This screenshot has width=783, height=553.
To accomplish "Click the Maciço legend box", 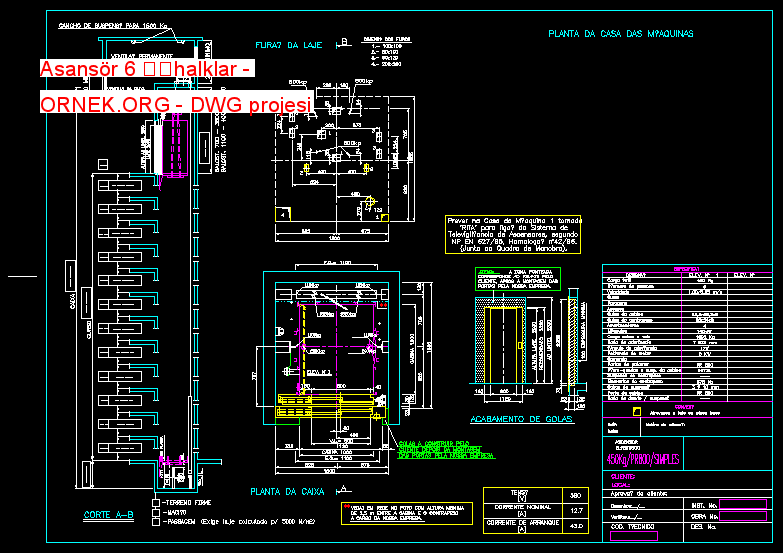I will click(155, 511).
